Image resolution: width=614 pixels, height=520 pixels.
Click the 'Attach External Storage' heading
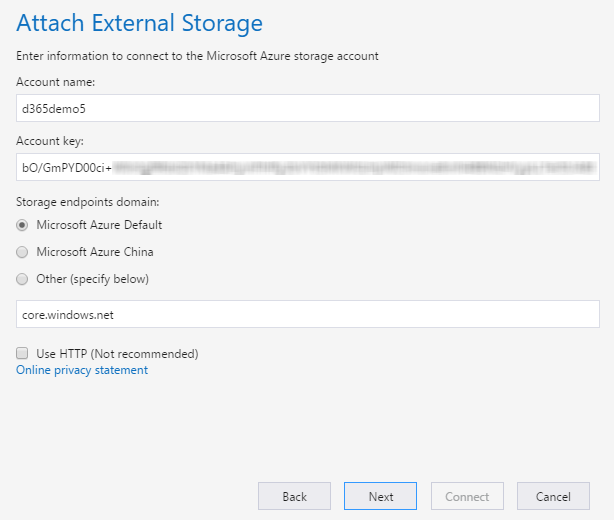coord(140,23)
